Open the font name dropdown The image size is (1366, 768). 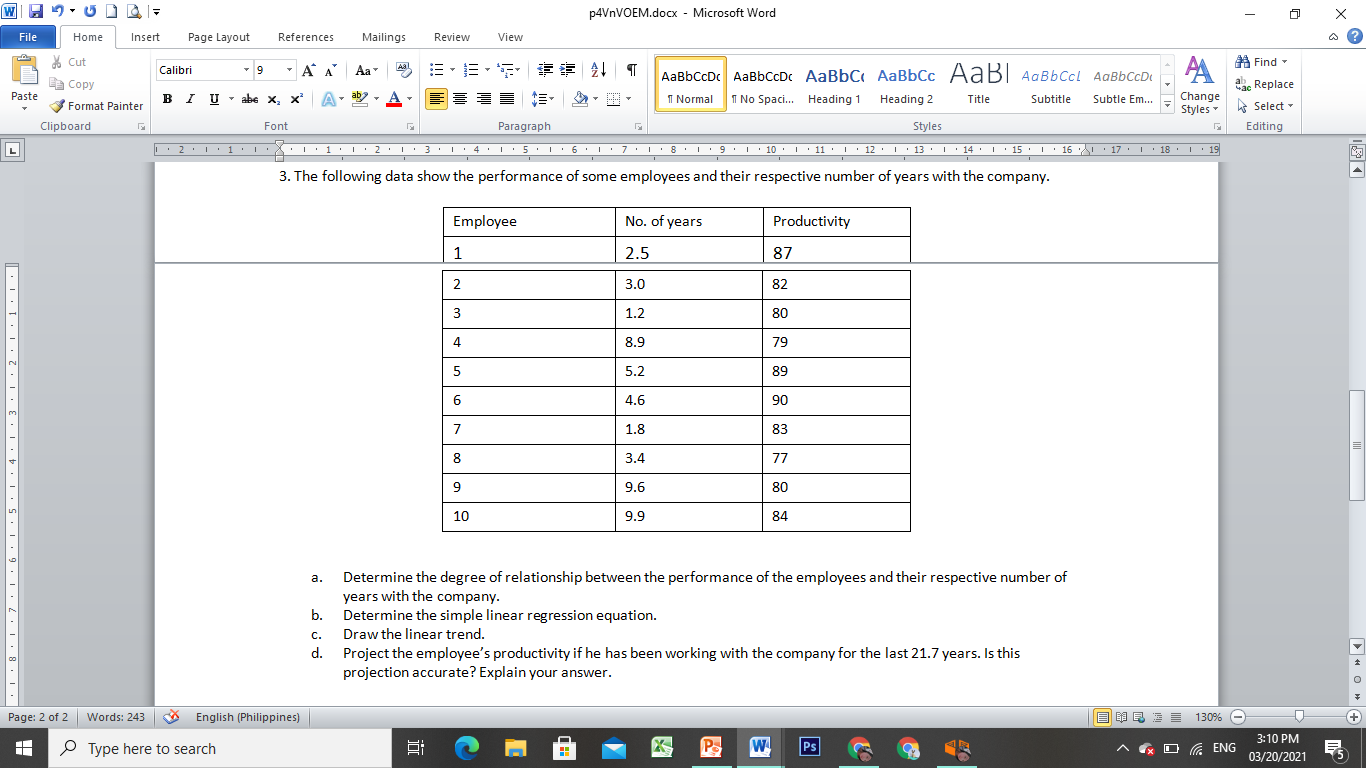tap(246, 70)
